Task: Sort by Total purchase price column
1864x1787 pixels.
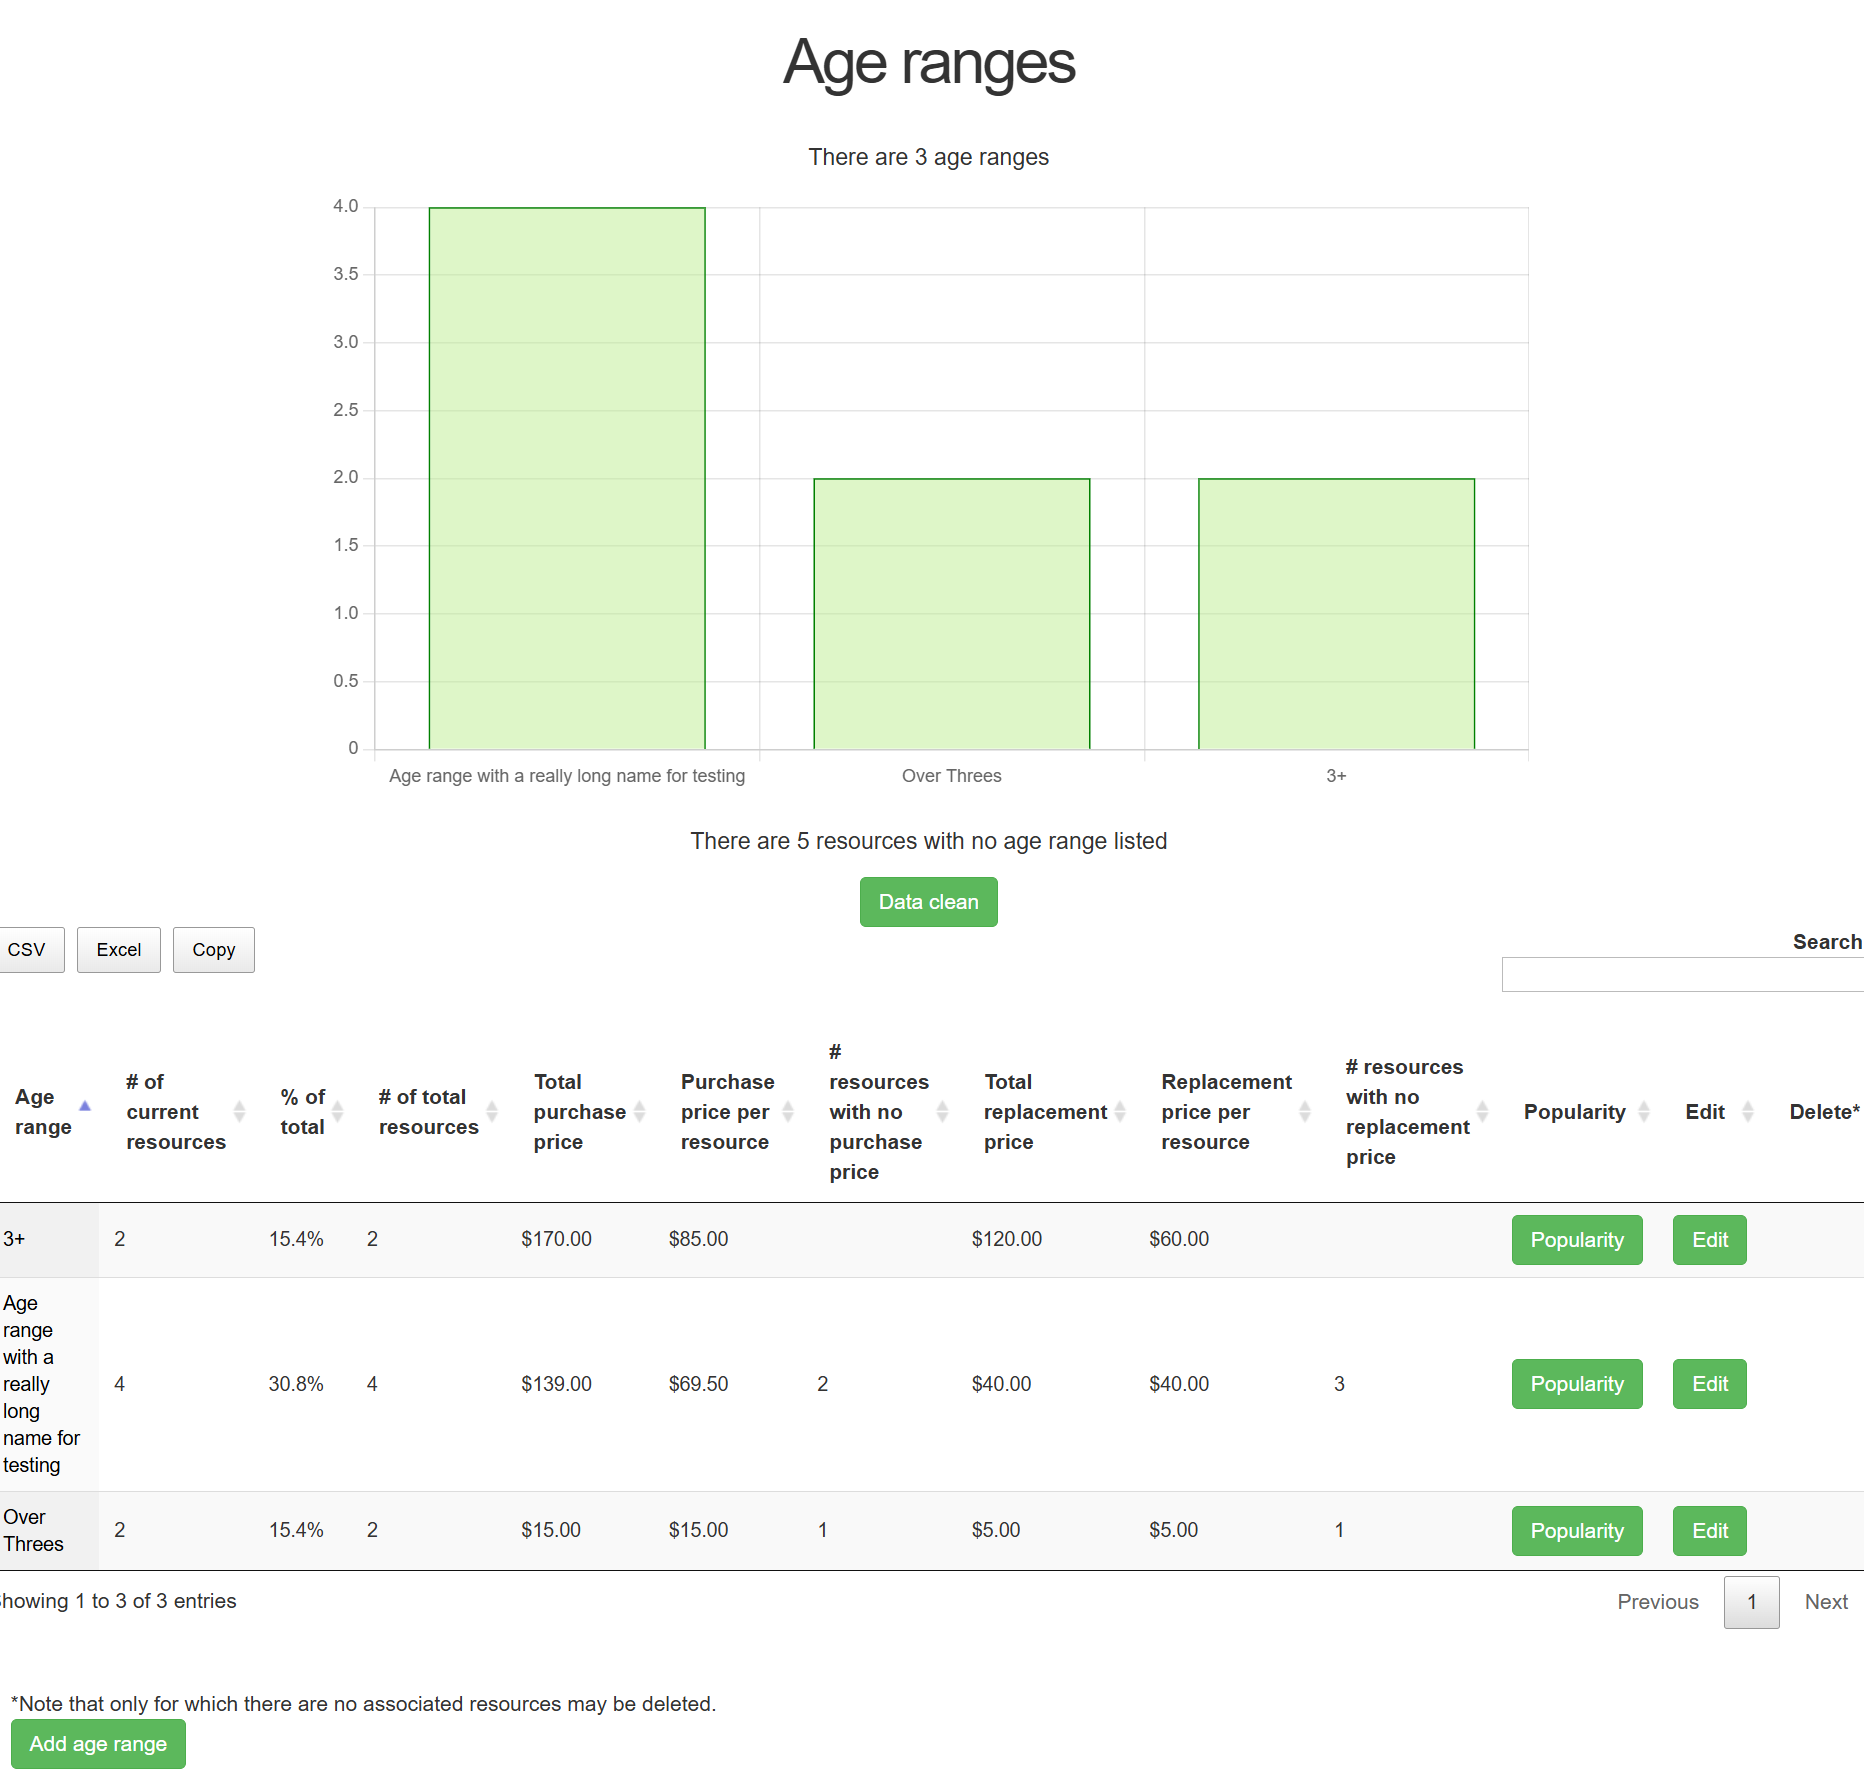Action: [579, 1112]
